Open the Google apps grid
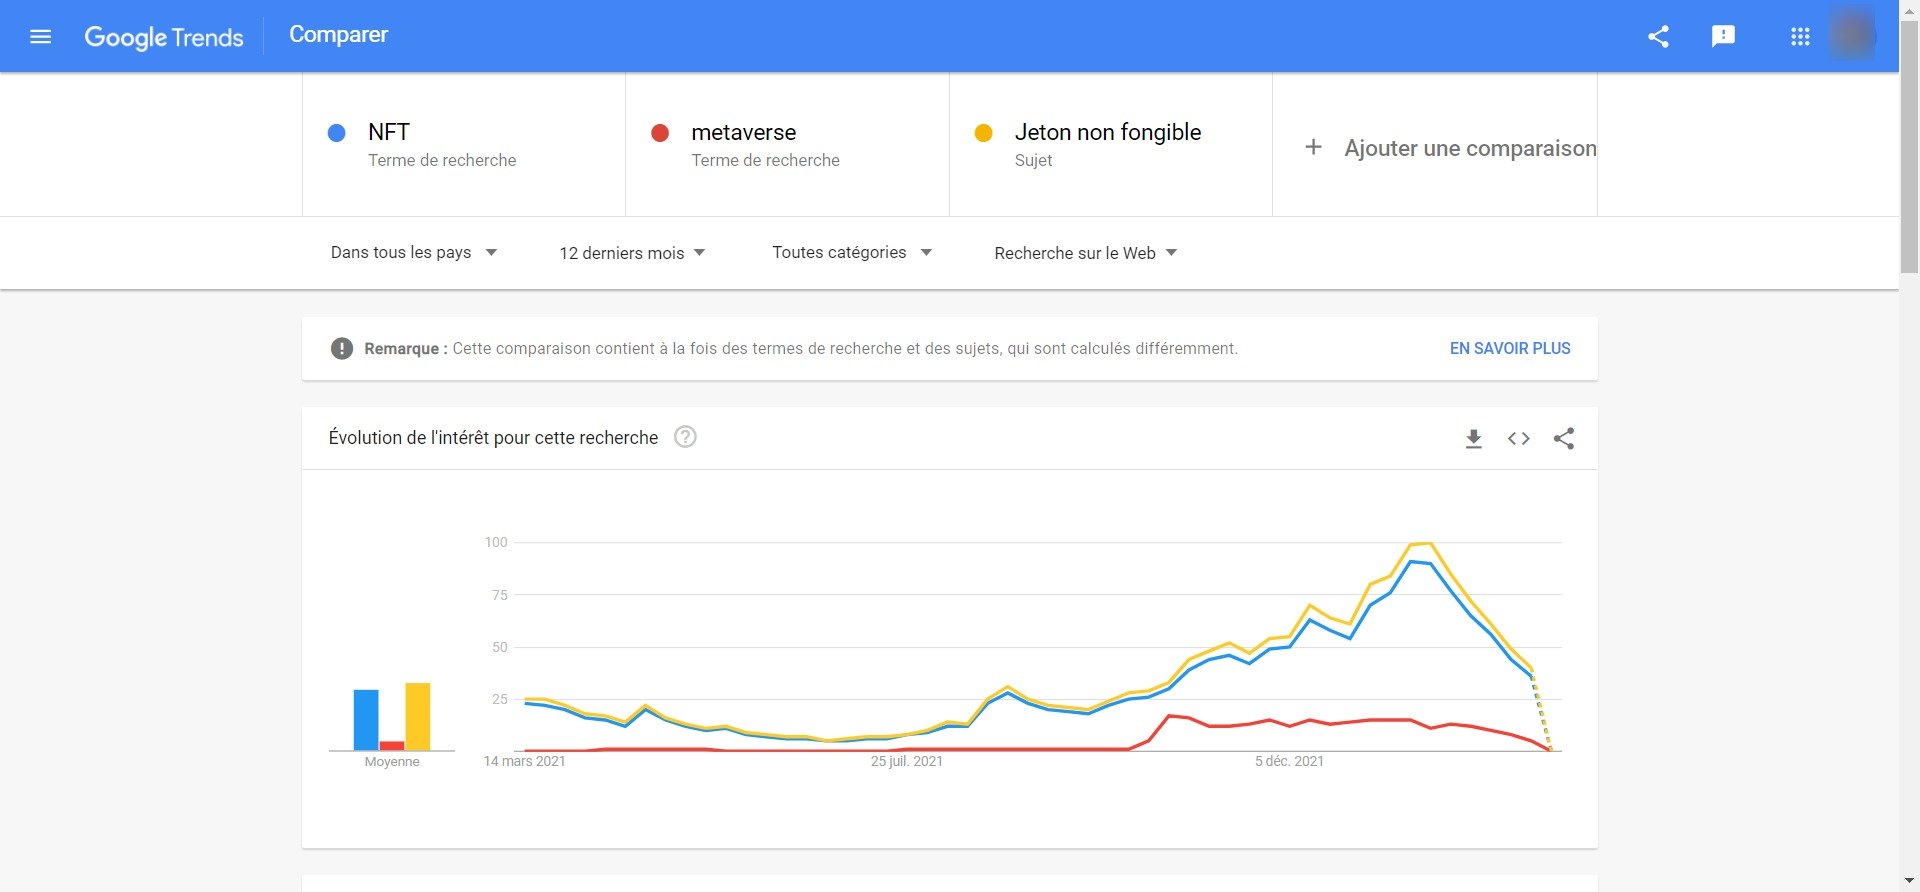The height and width of the screenshot is (892, 1920). (1800, 36)
